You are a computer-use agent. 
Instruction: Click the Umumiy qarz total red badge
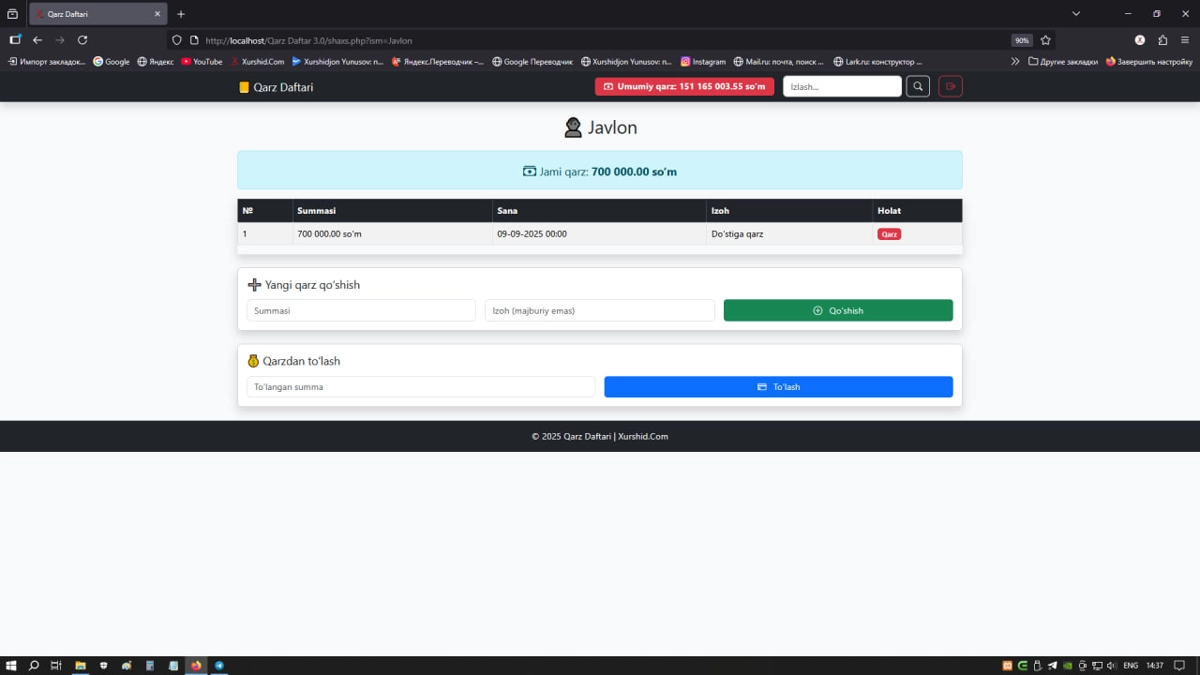[x=684, y=87]
